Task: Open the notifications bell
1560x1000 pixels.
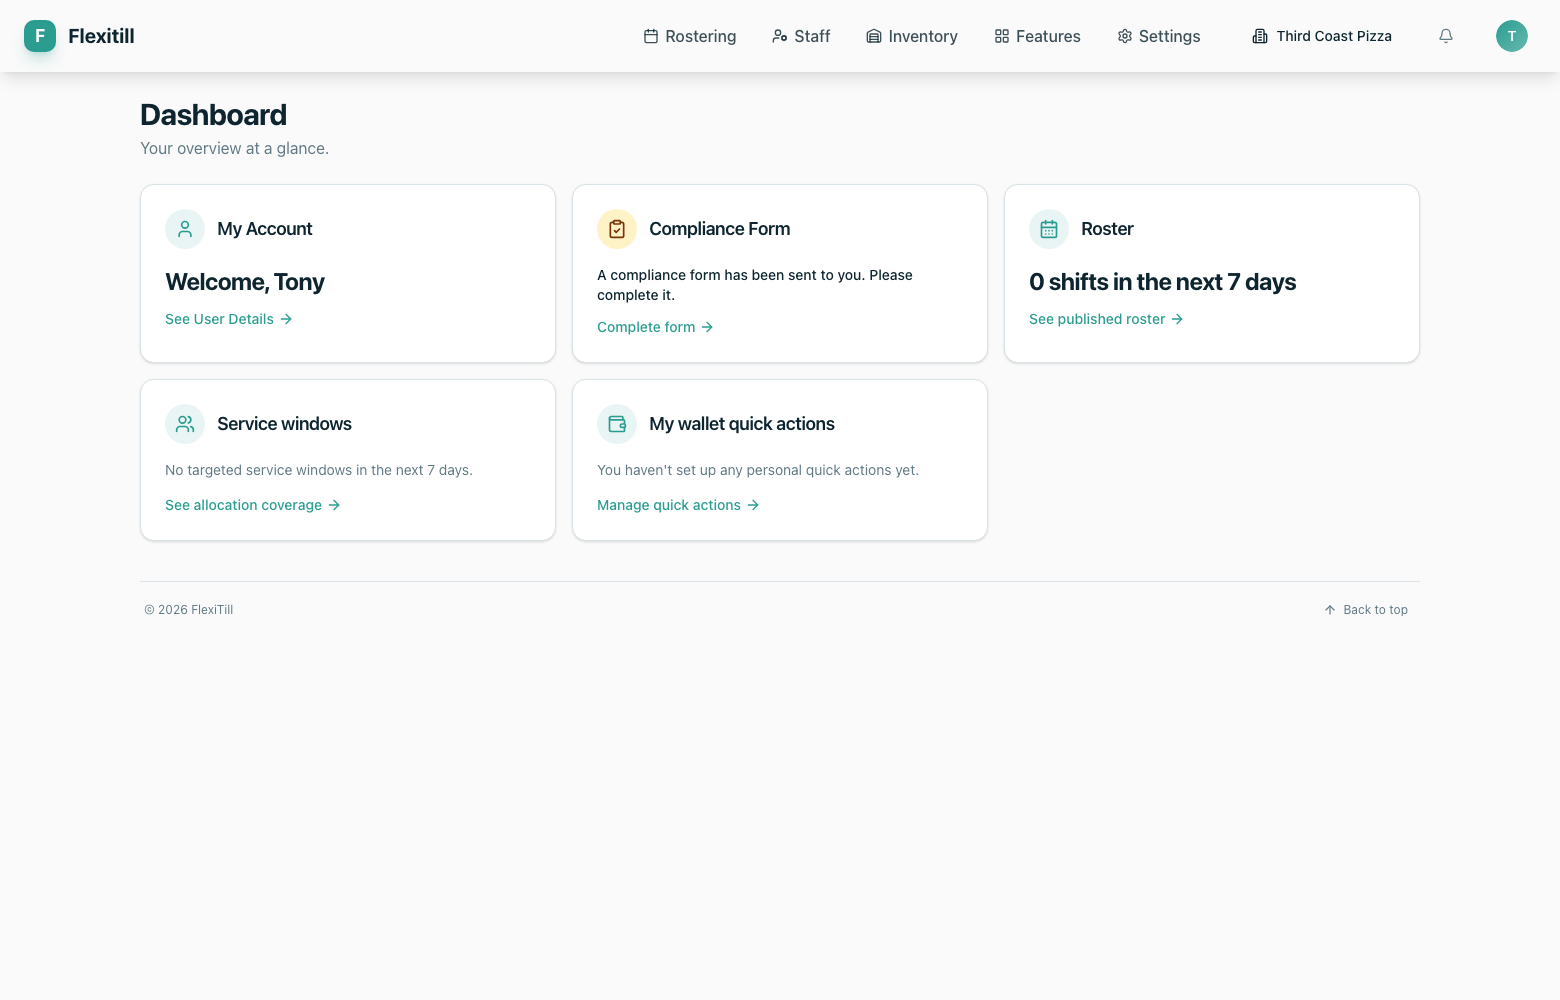Action: [x=1446, y=36]
